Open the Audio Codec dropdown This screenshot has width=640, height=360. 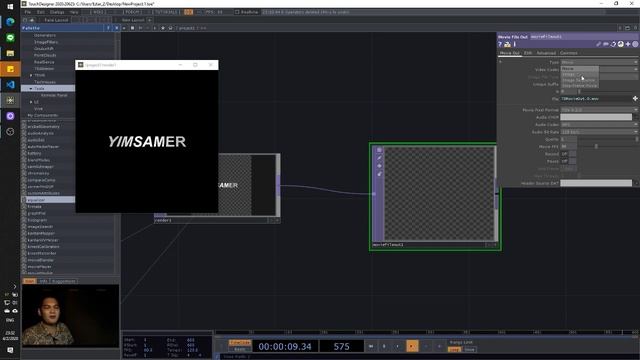pyautogui.click(x=599, y=124)
